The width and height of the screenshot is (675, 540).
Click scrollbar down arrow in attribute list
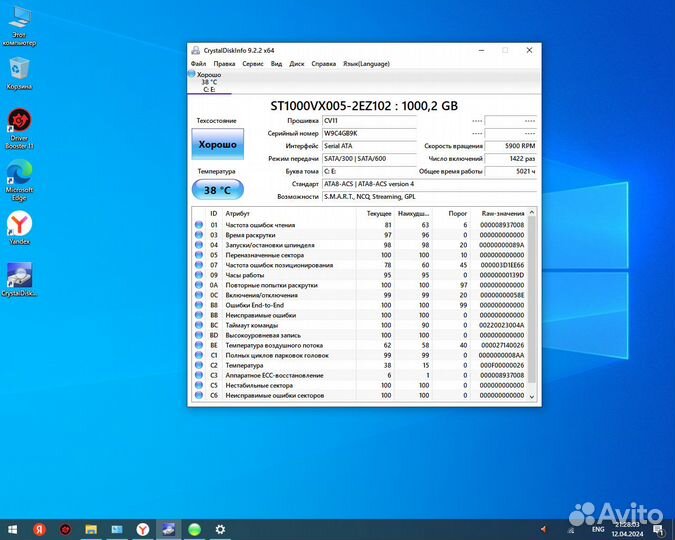(x=532, y=397)
